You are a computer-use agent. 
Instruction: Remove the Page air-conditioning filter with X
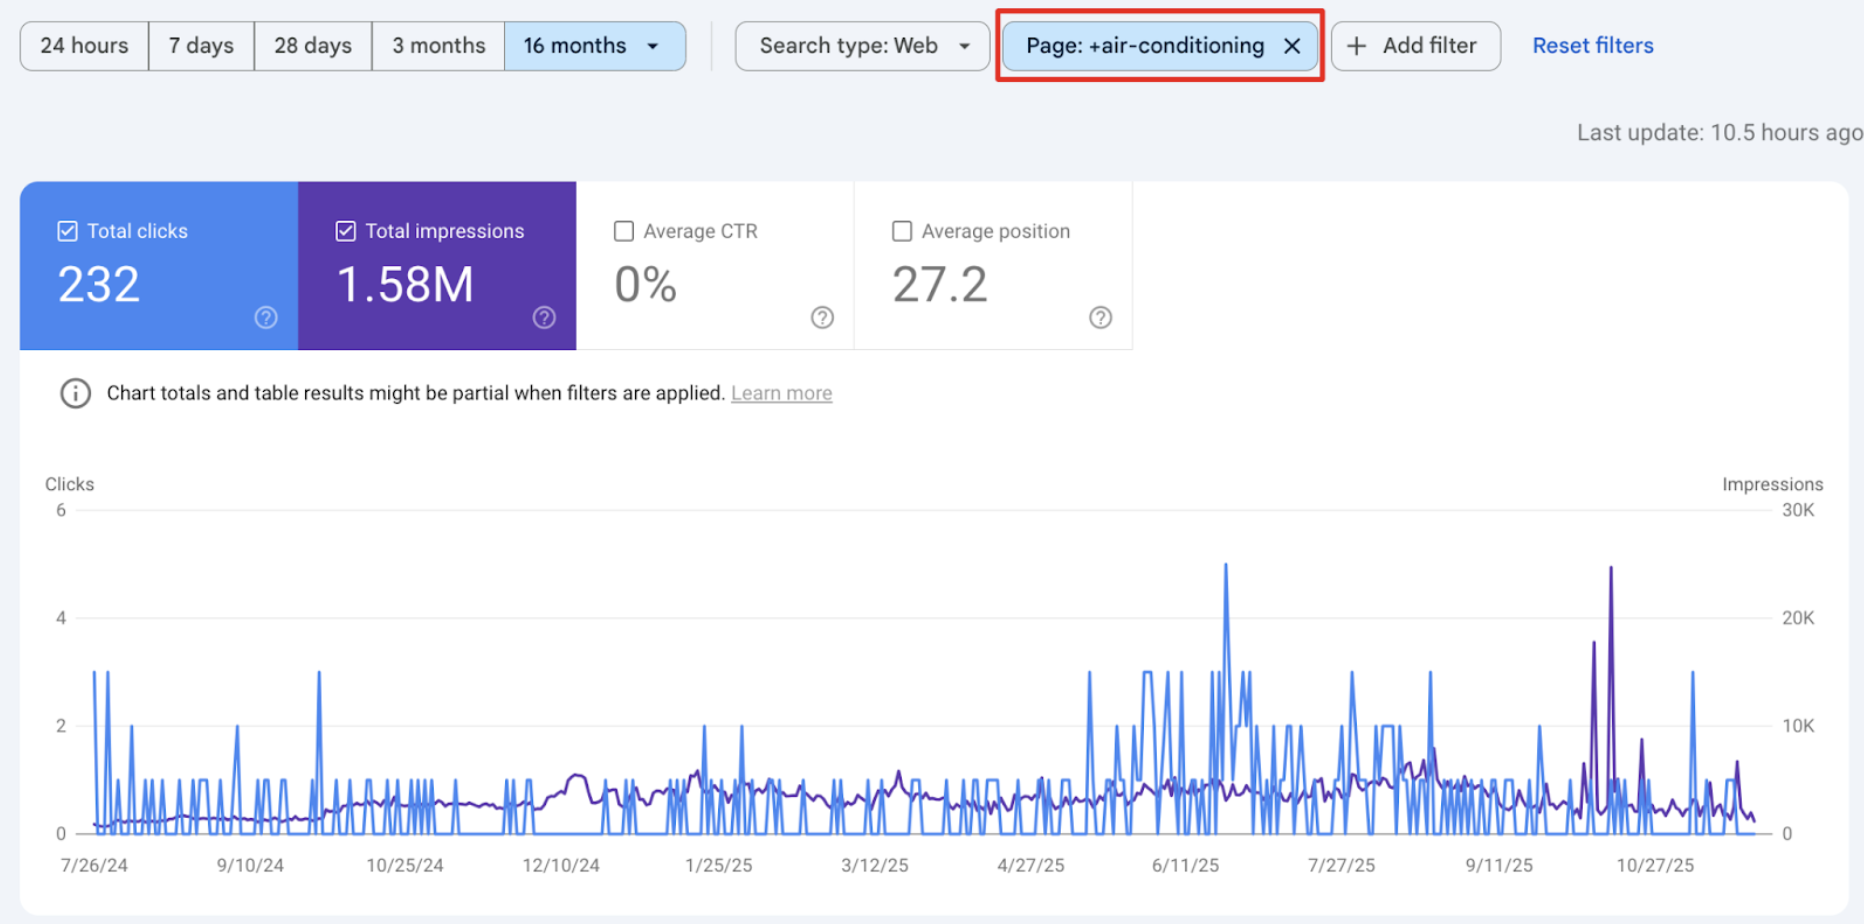coord(1292,46)
